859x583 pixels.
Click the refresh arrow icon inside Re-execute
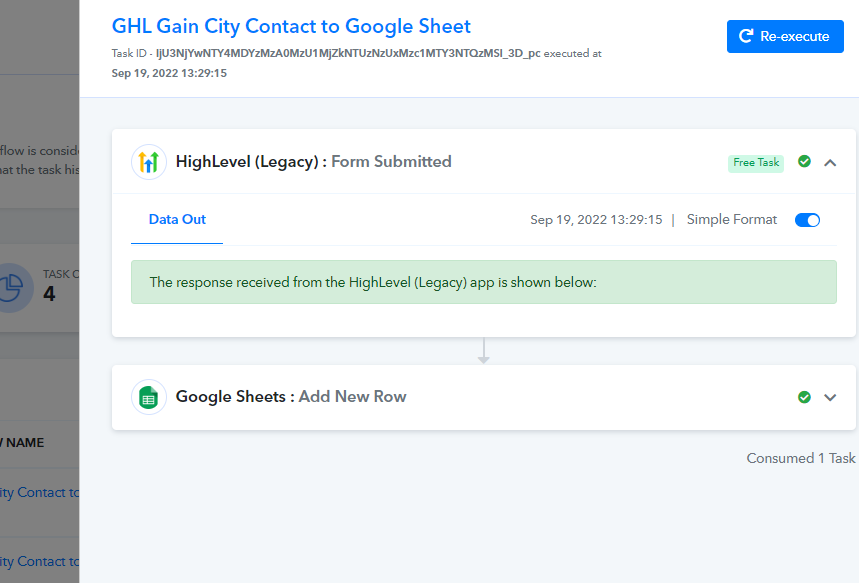(746, 36)
